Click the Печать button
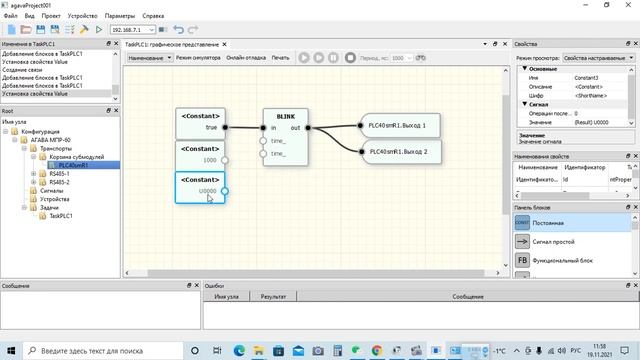This screenshot has height=360, width=640. tap(280, 58)
